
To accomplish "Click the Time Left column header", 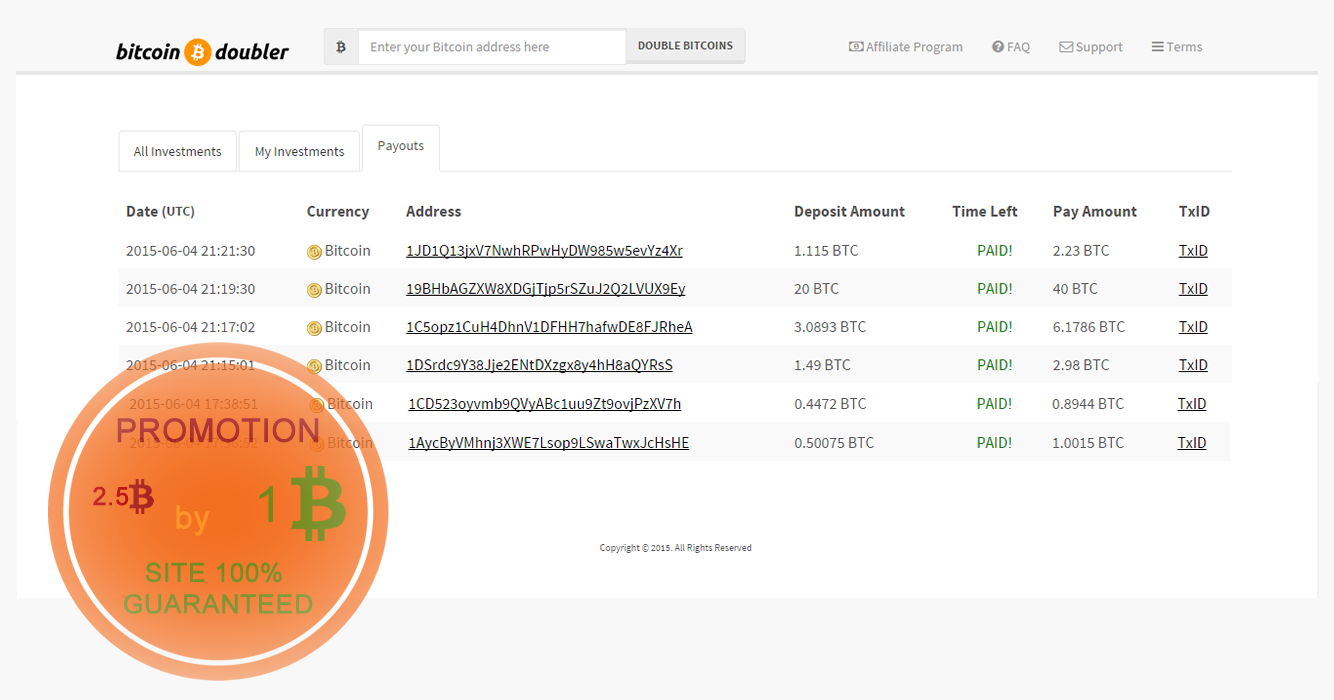I will pyautogui.click(x=985, y=211).
